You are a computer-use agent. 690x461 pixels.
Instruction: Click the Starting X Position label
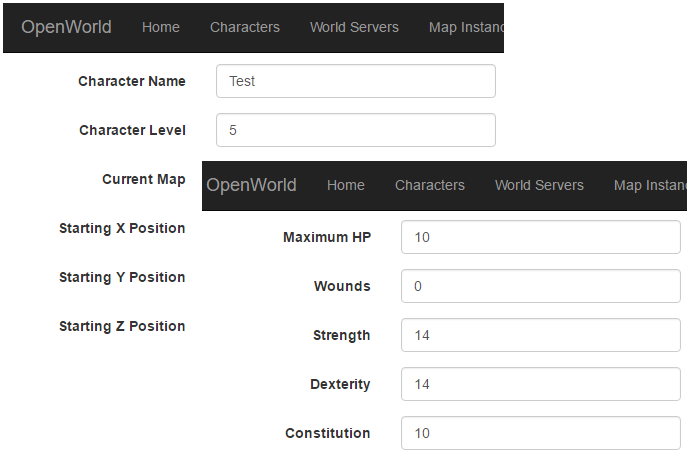(122, 228)
